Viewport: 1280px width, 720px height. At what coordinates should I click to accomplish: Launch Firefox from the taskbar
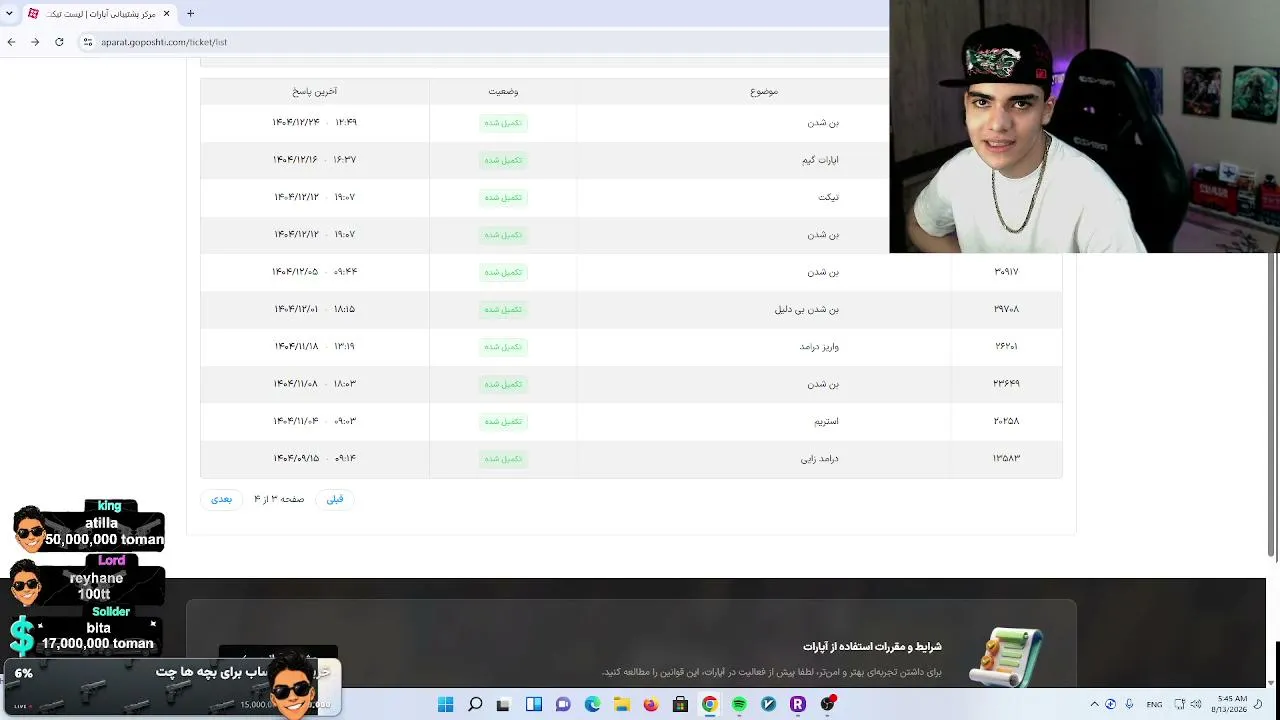pos(651,704)
